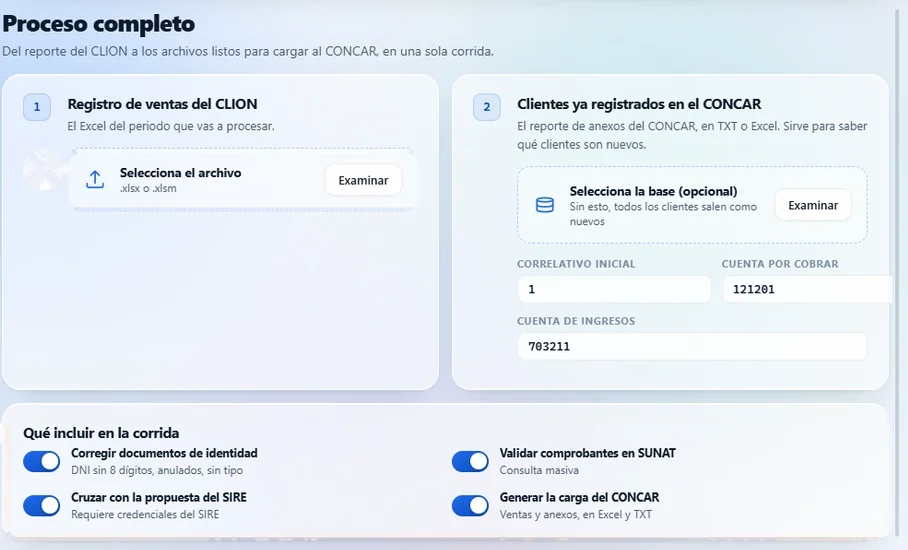Click 'Selecciona la base (opcional)' label
The width and height of the screenshot is (908, 550).
(653, 191)
